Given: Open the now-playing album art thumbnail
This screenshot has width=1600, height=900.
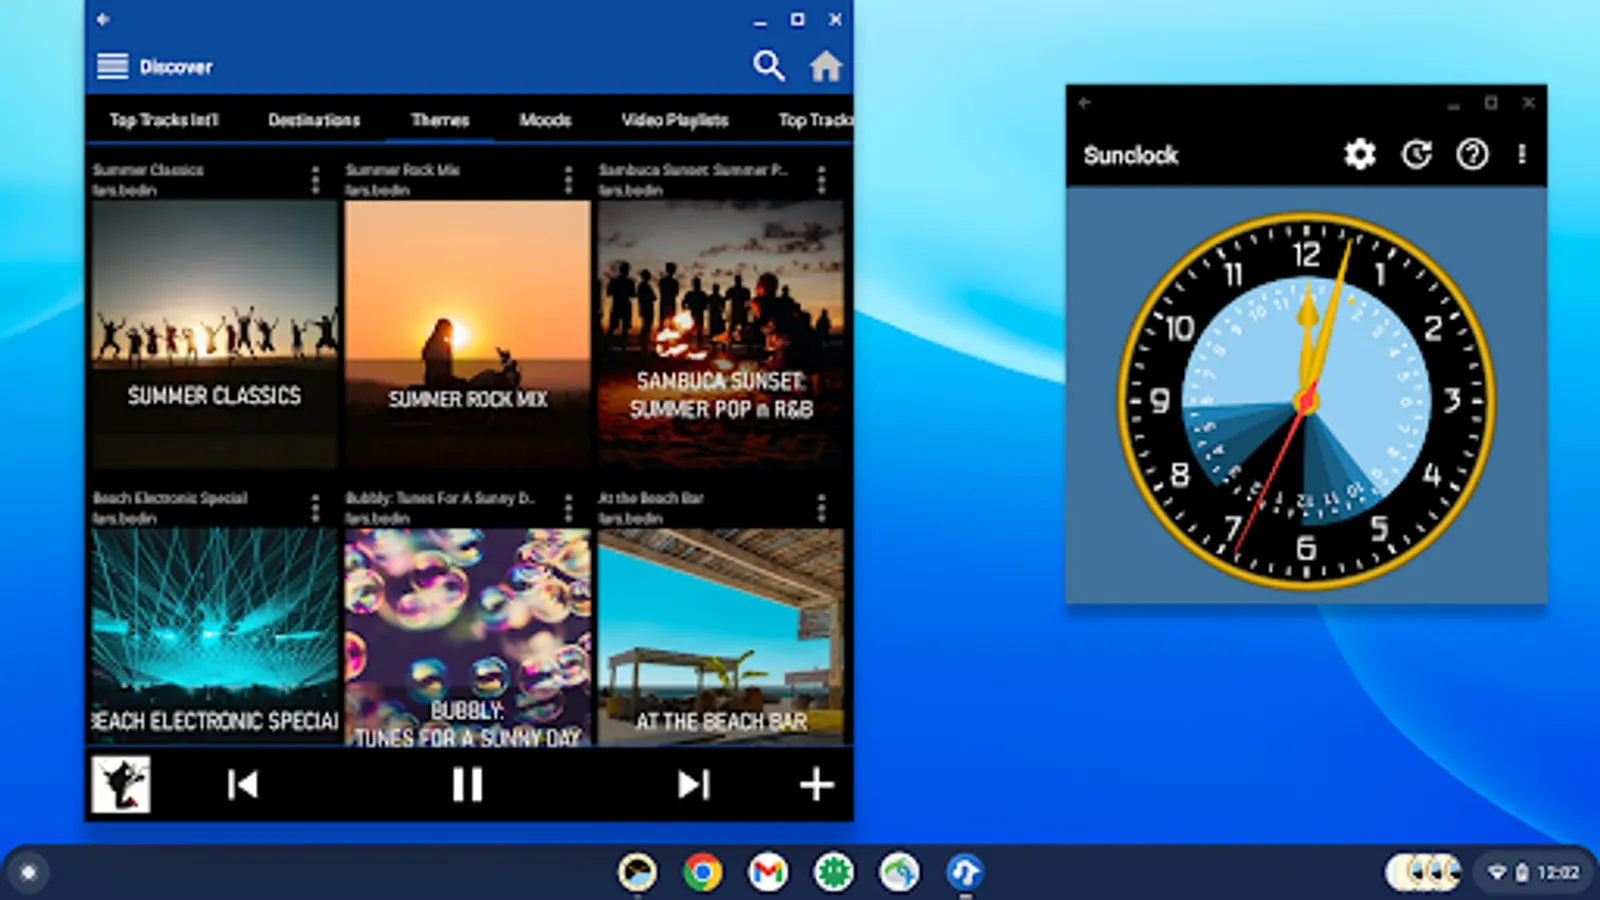Looking at the screenshot, I should [121, 784].
